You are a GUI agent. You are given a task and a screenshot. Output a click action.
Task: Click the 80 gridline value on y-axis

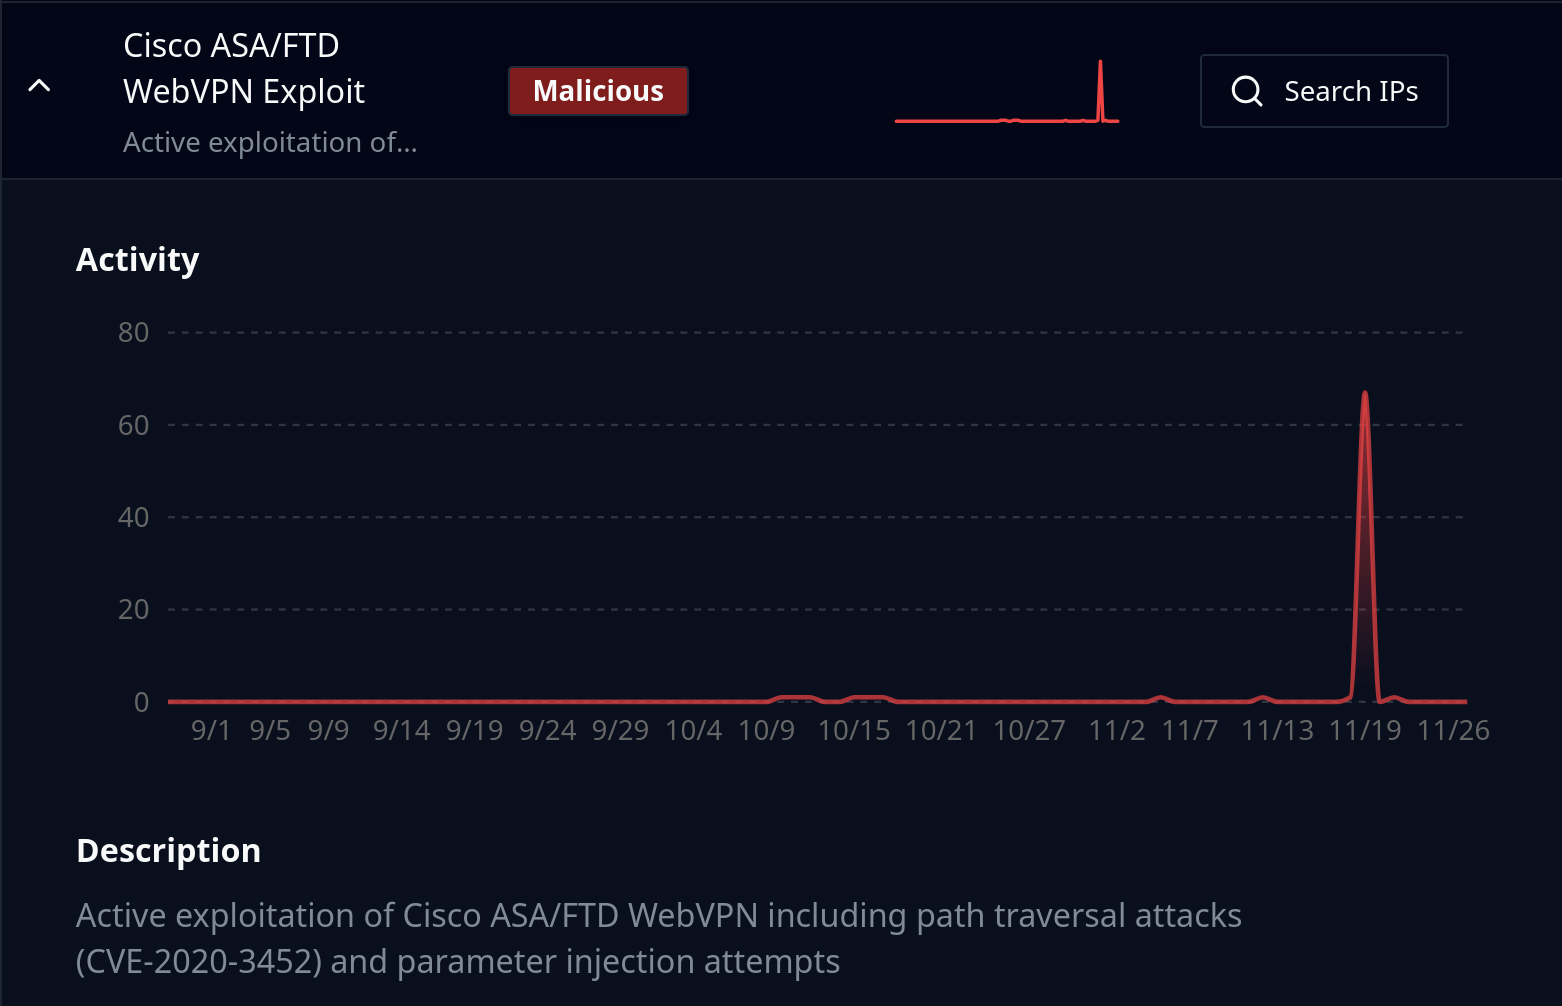click(132, 332)
